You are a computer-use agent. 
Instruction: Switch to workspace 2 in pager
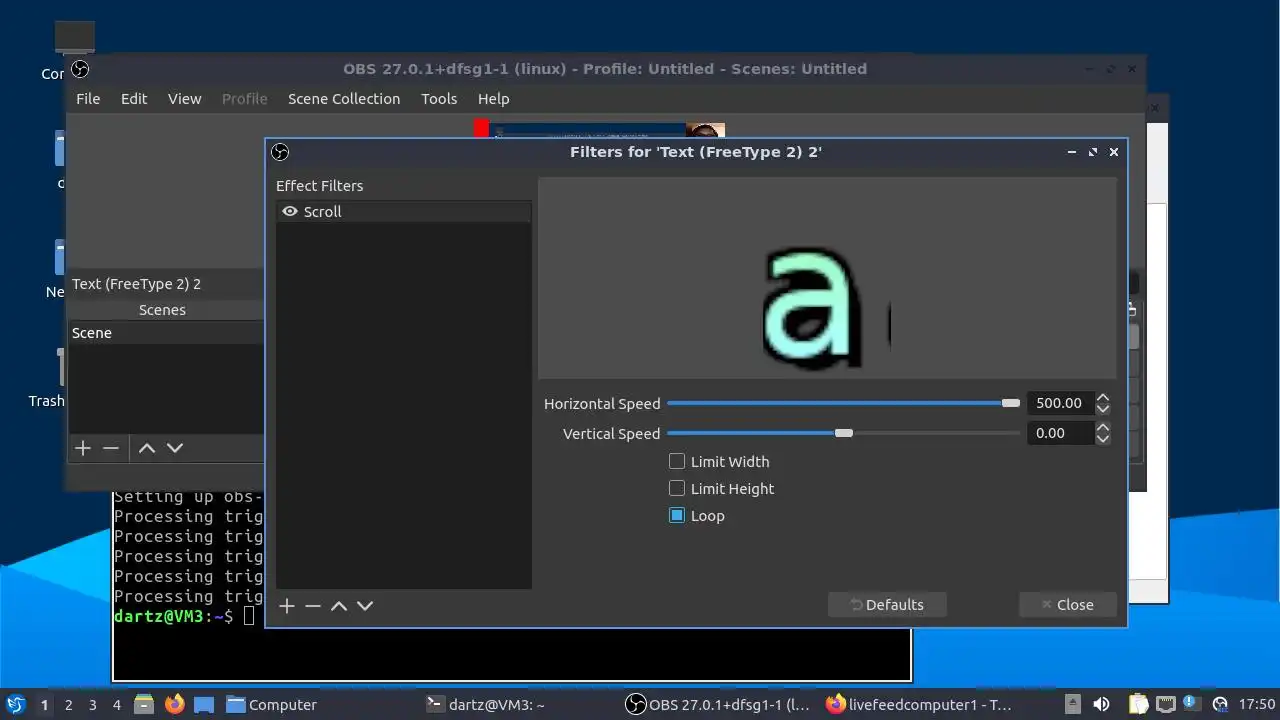click(x=68, y=705)
